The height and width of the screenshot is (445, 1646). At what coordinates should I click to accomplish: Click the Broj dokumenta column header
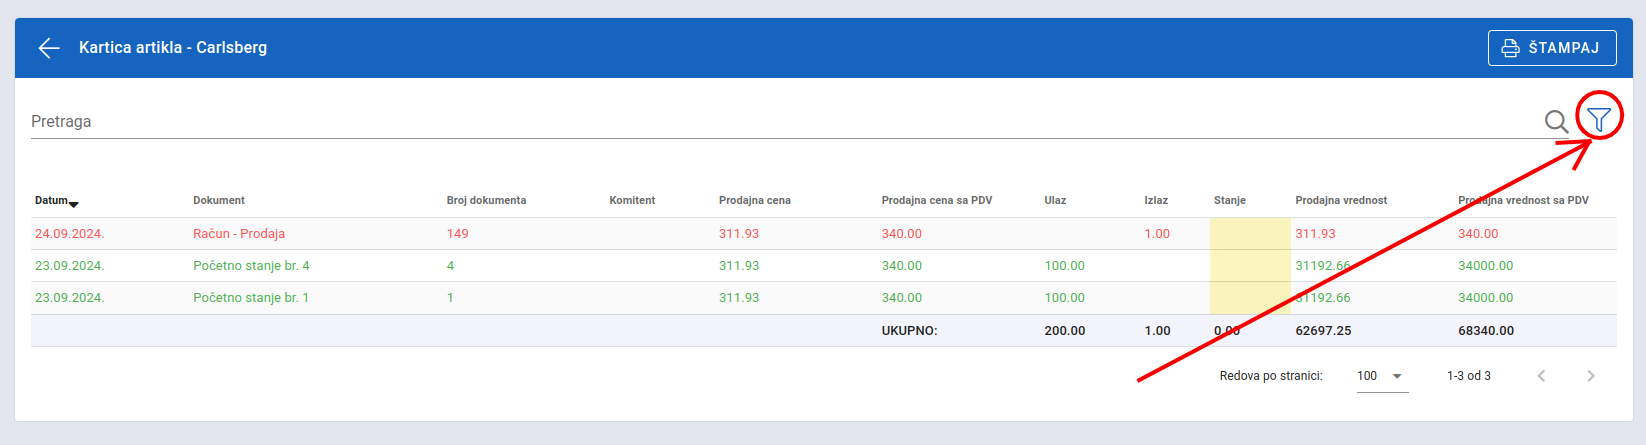tap(486, 200)
